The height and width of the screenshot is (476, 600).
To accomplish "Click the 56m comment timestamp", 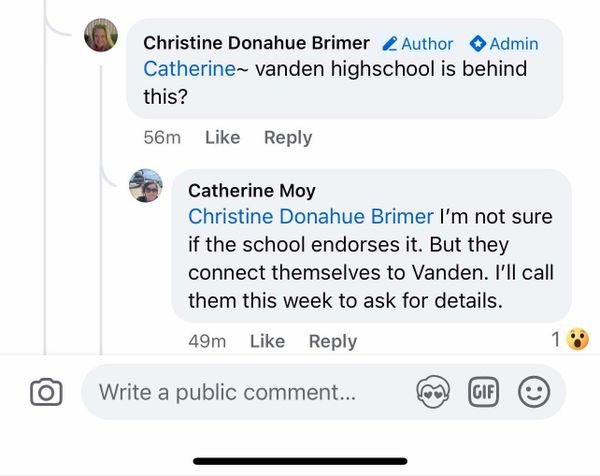I will pos(161,137).
